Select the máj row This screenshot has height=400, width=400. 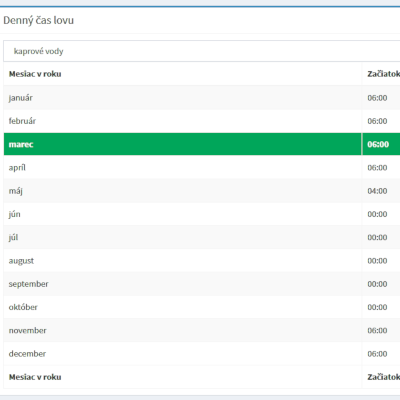coord(202,191)
